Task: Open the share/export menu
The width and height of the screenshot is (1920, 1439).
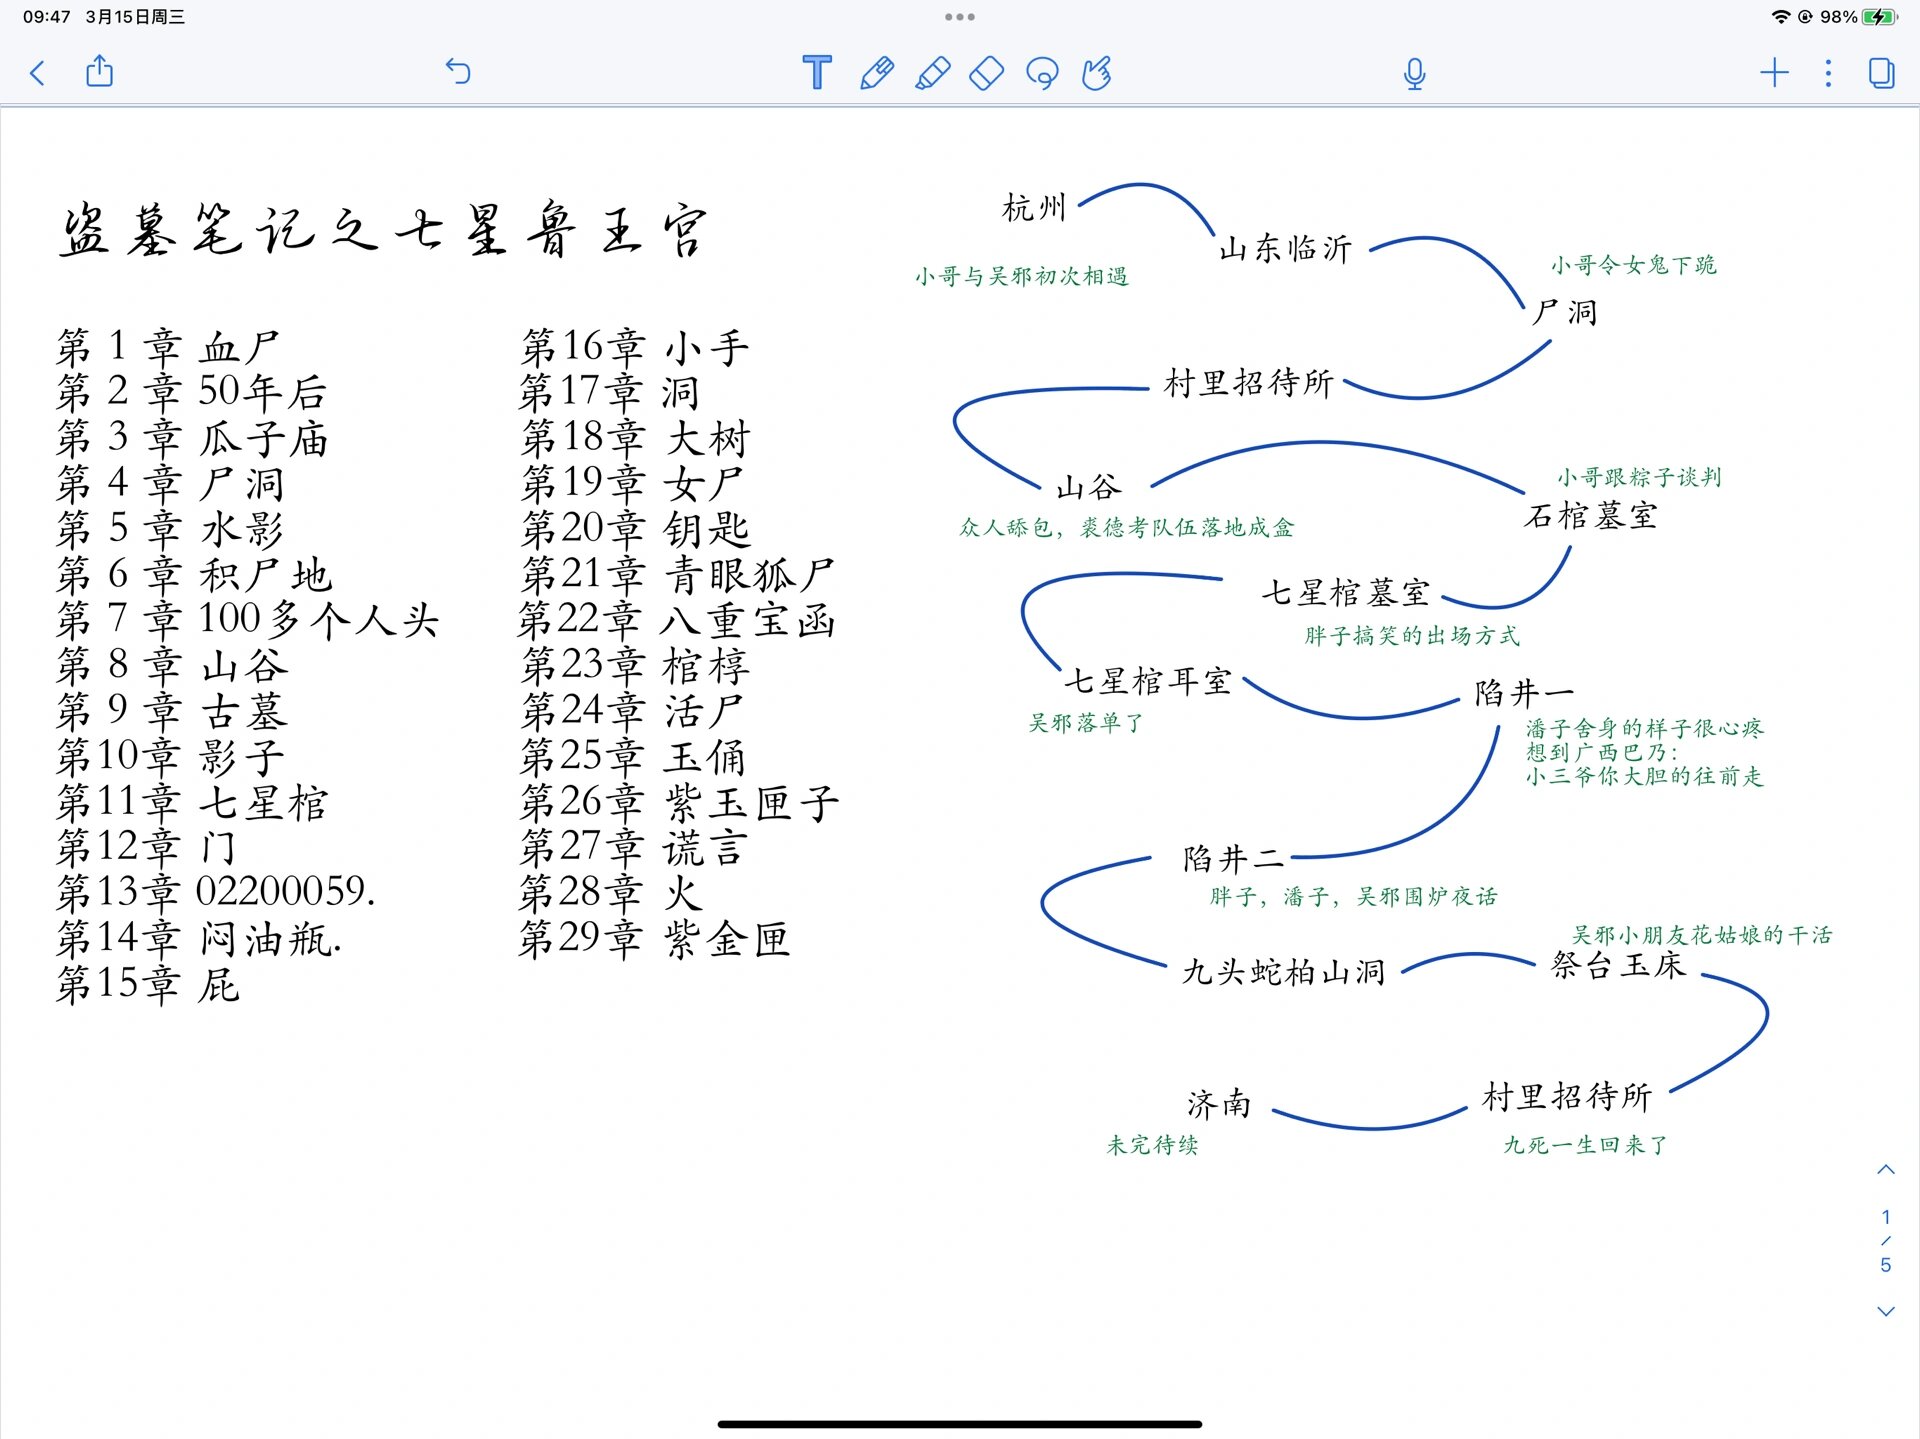Action: click(100, 71)
